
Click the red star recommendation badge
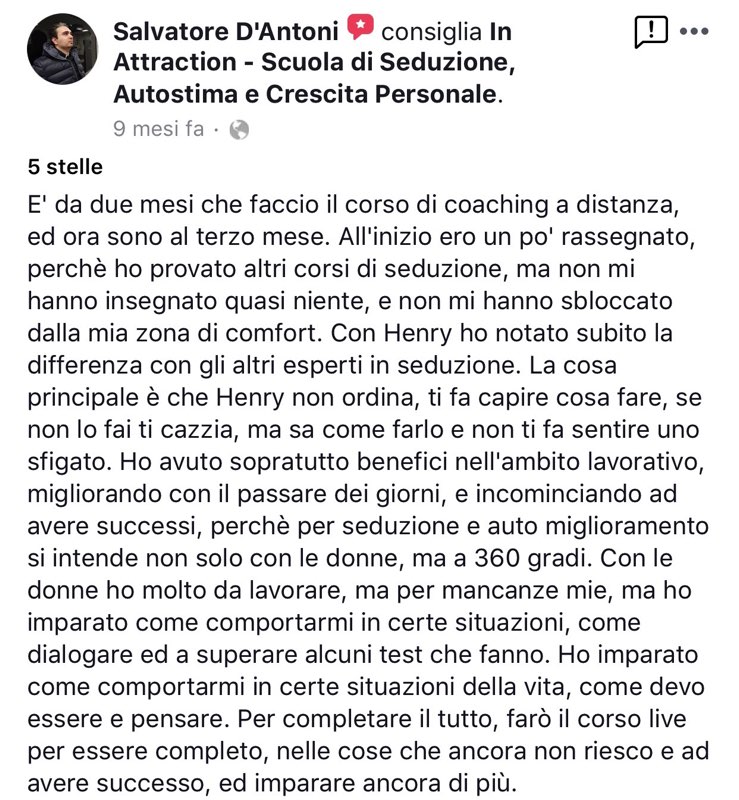click(x=360, y=27)
